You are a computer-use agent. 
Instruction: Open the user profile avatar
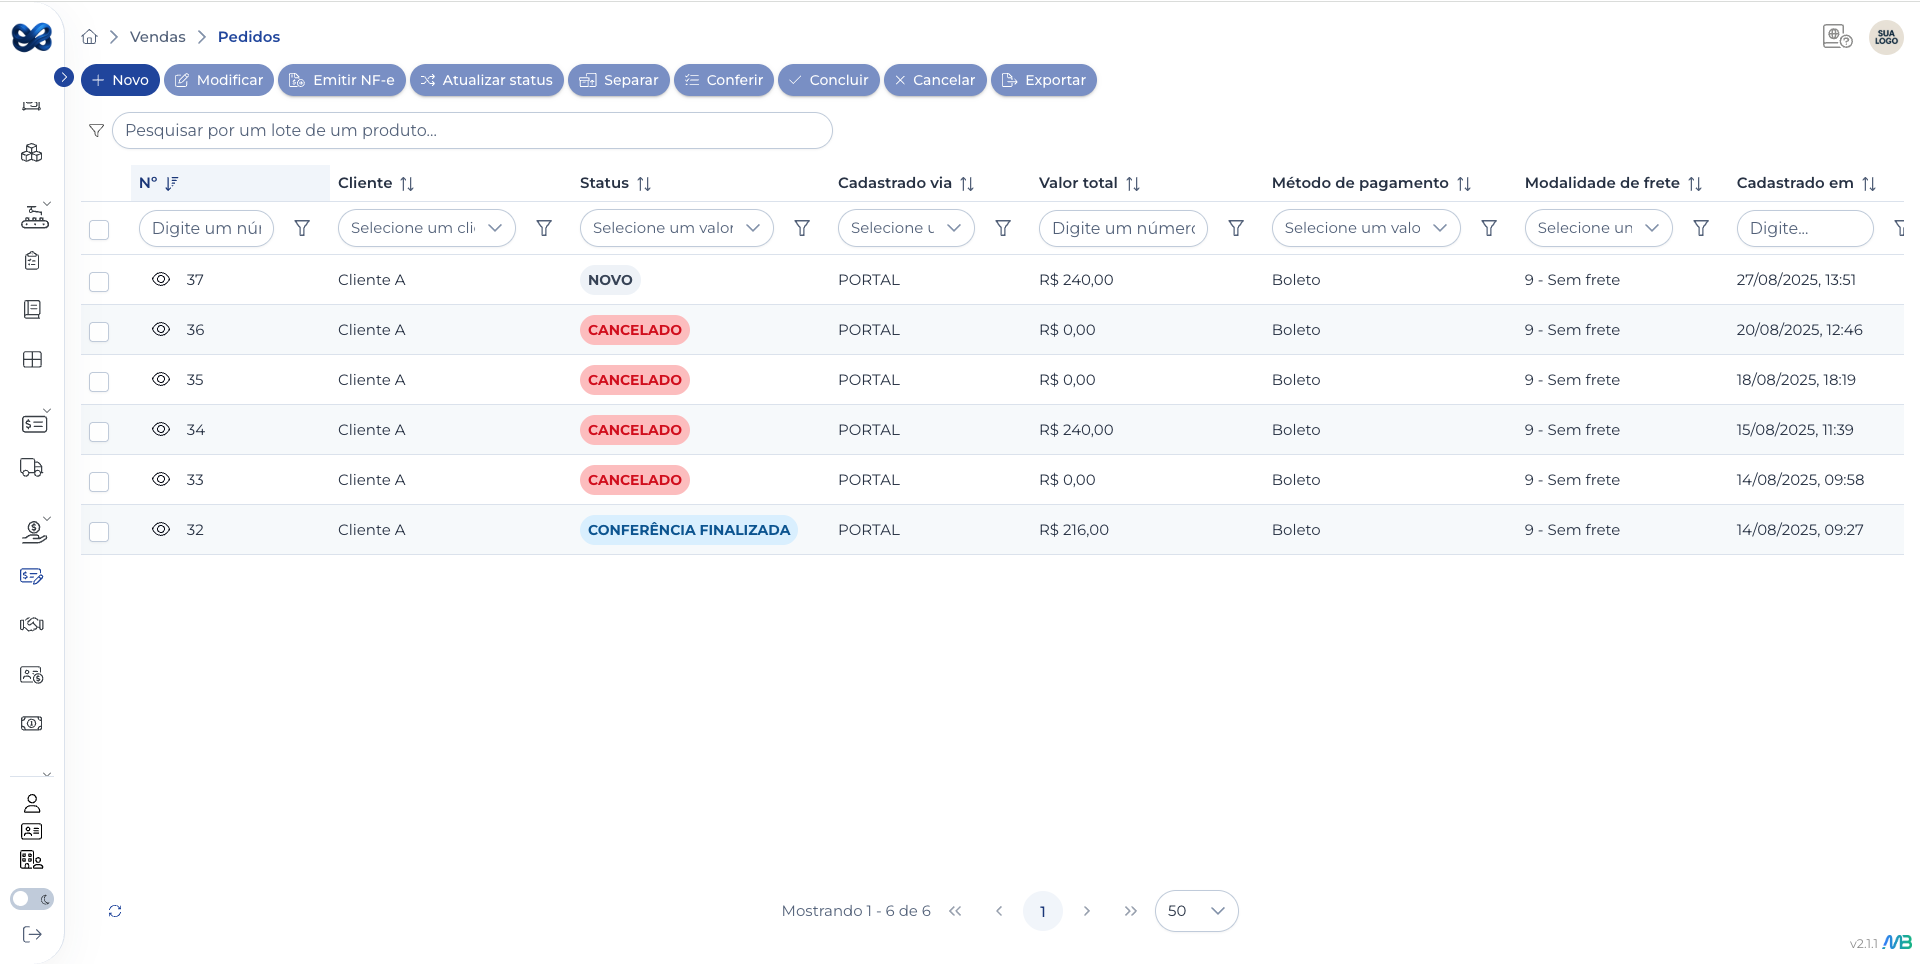click(x=1885, y=38)
